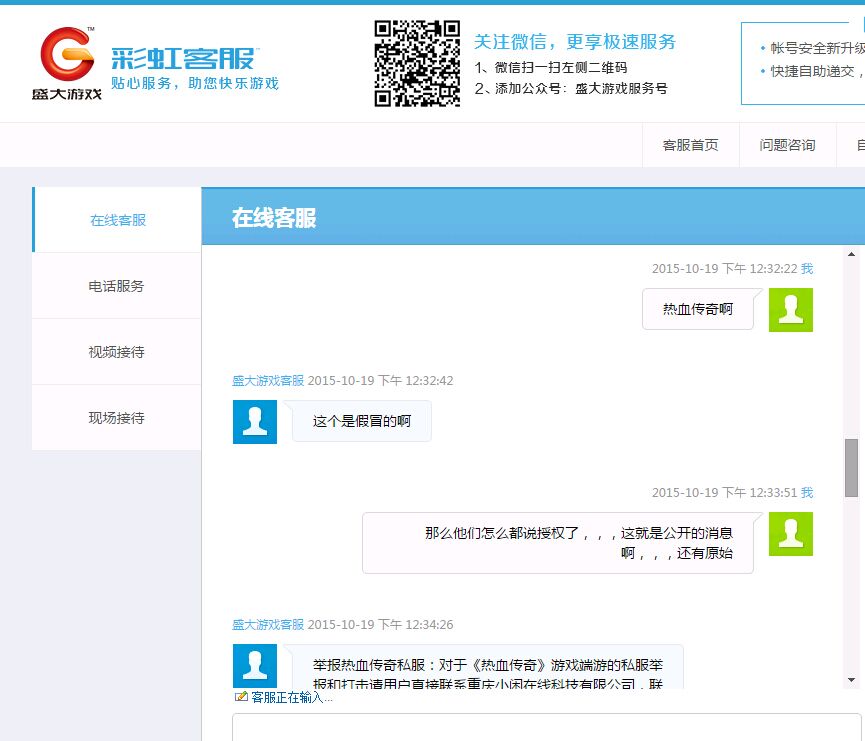Screen dimensions: 865x741
Task: Open the 电话服务 sidebar tab
Action: point(117,286)
